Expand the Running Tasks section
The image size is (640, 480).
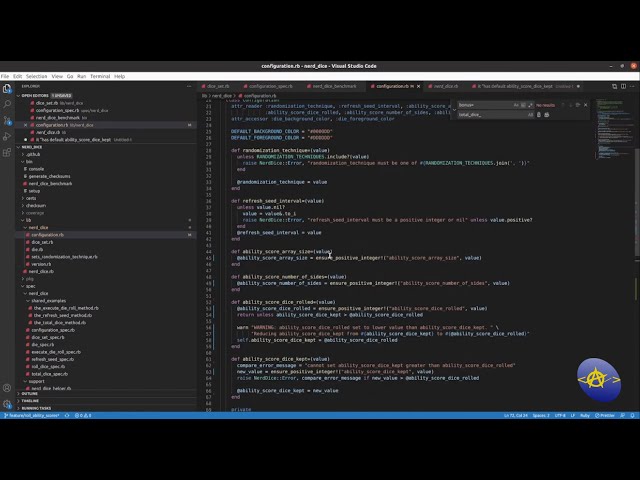(x=36, y=408)
